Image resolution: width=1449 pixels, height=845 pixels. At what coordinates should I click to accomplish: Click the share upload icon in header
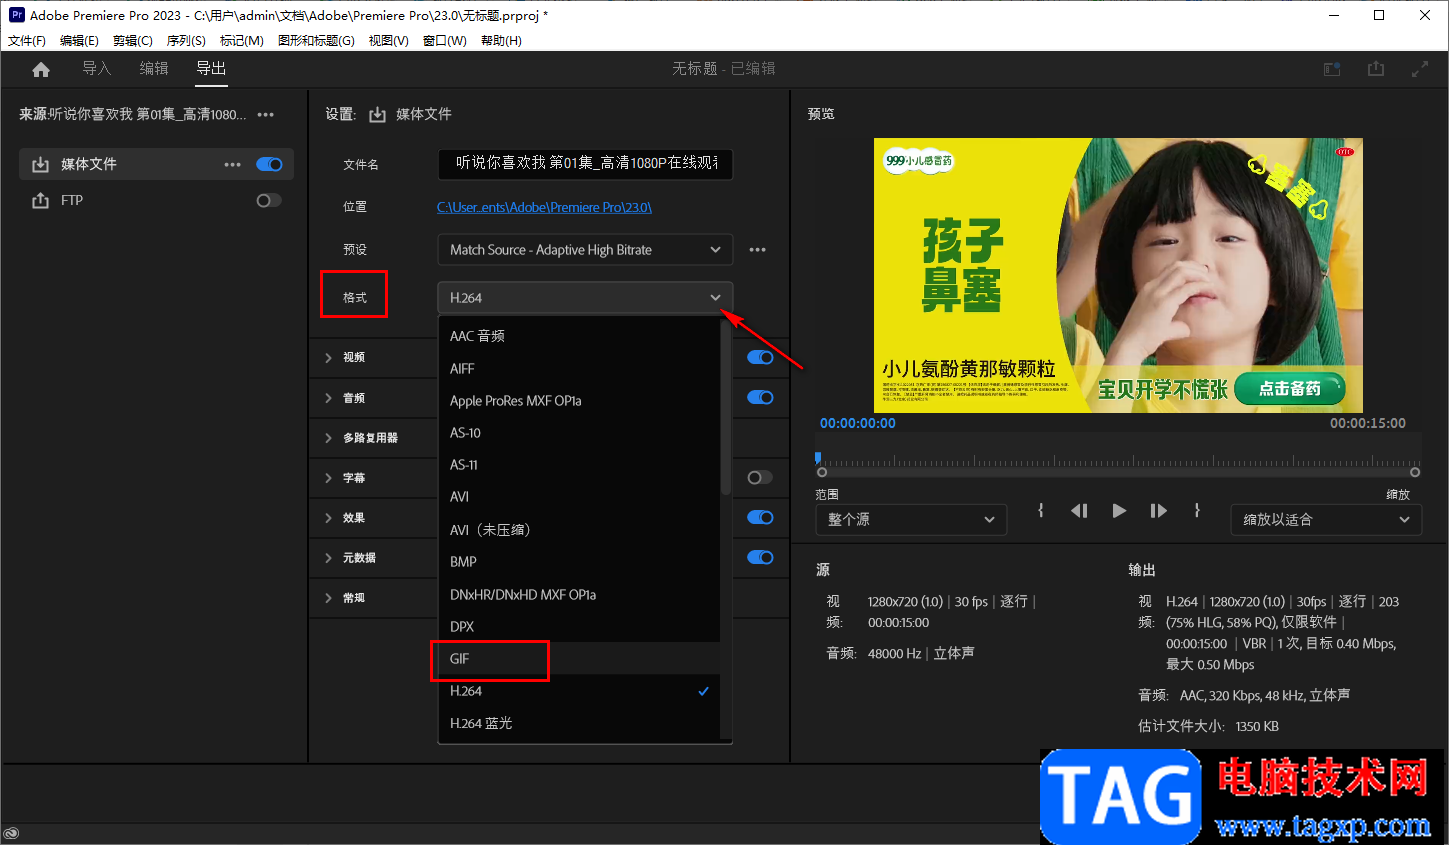1376,68
